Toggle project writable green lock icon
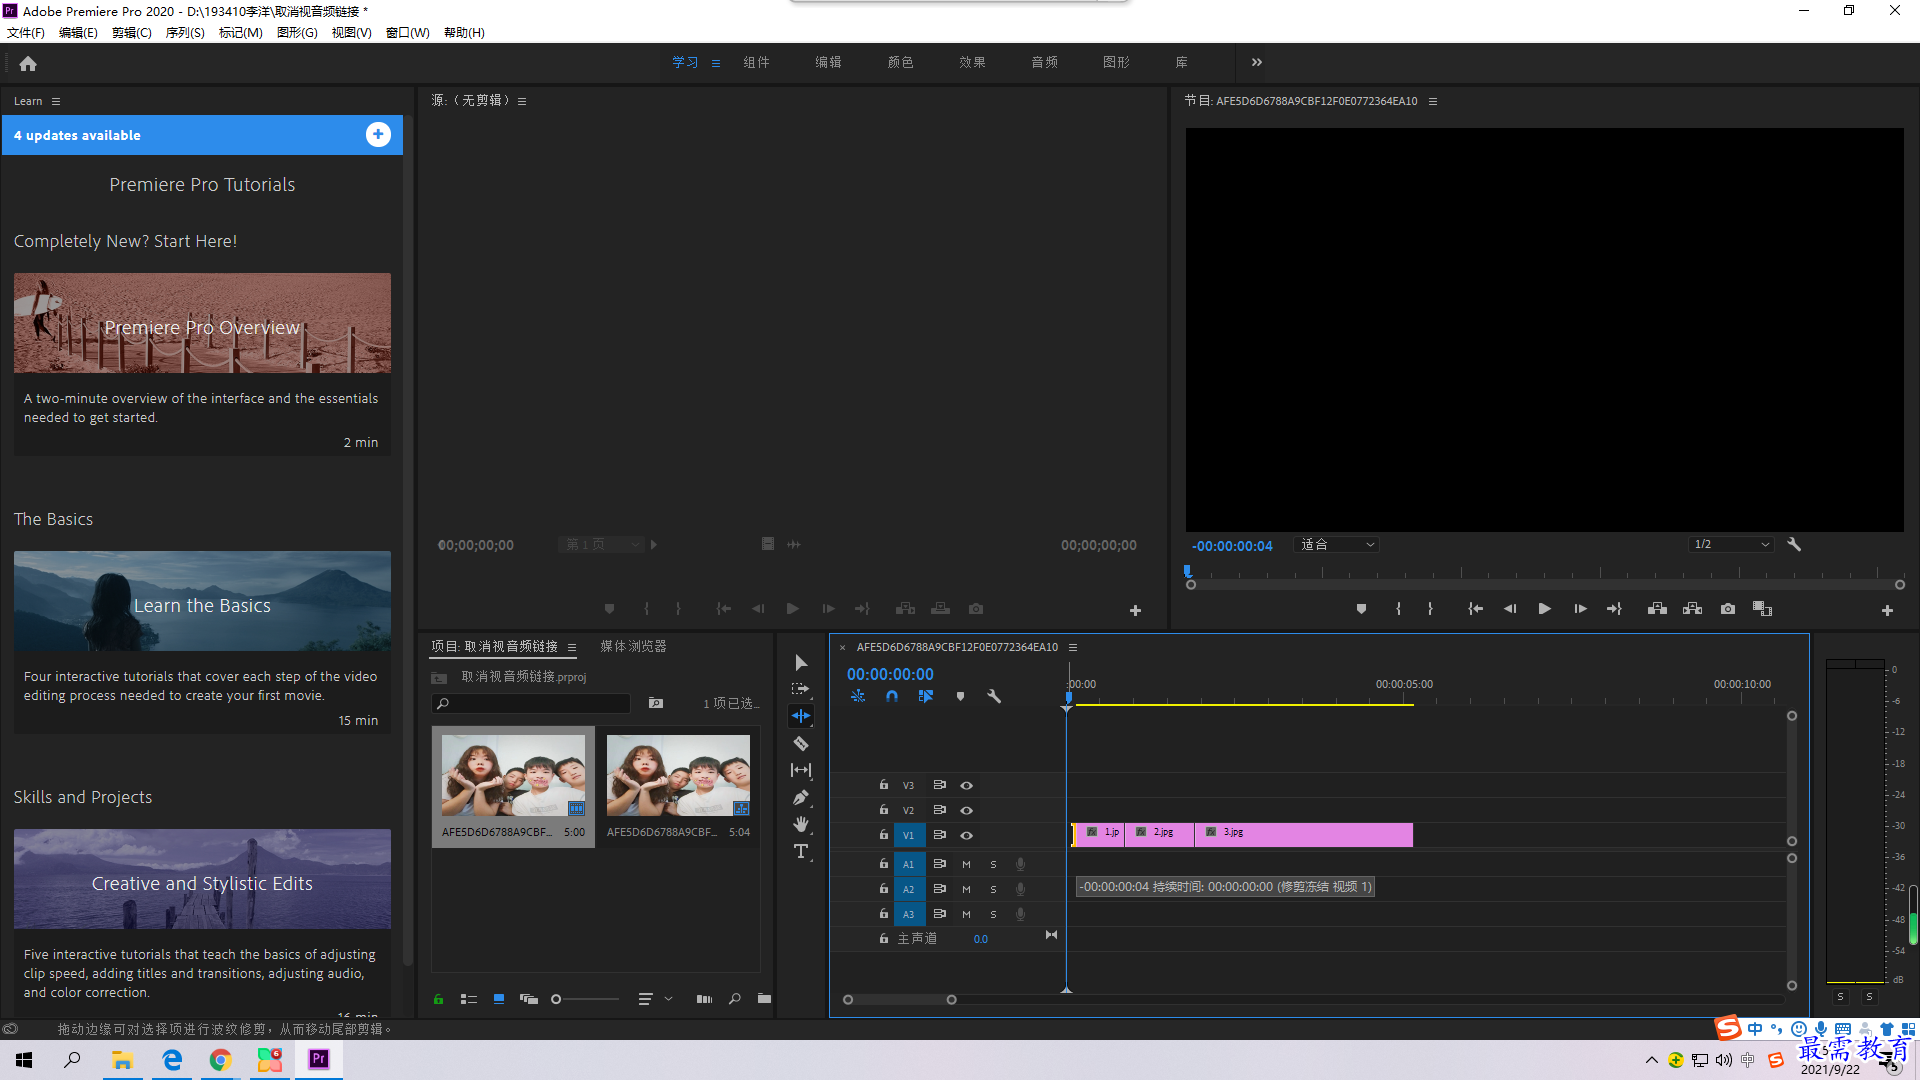The image size is (1920, 1080). (438, 999)
